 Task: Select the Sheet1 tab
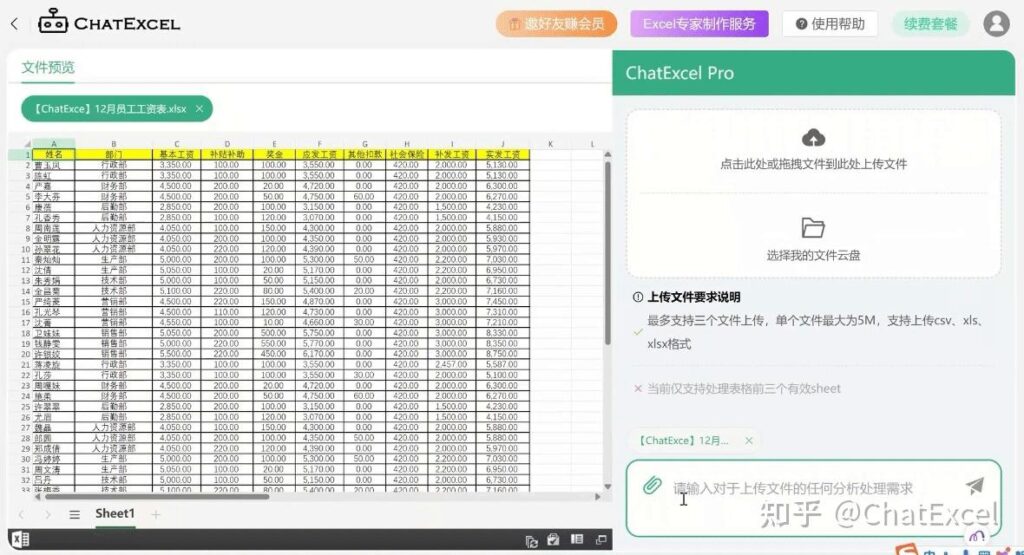point(115,514)
